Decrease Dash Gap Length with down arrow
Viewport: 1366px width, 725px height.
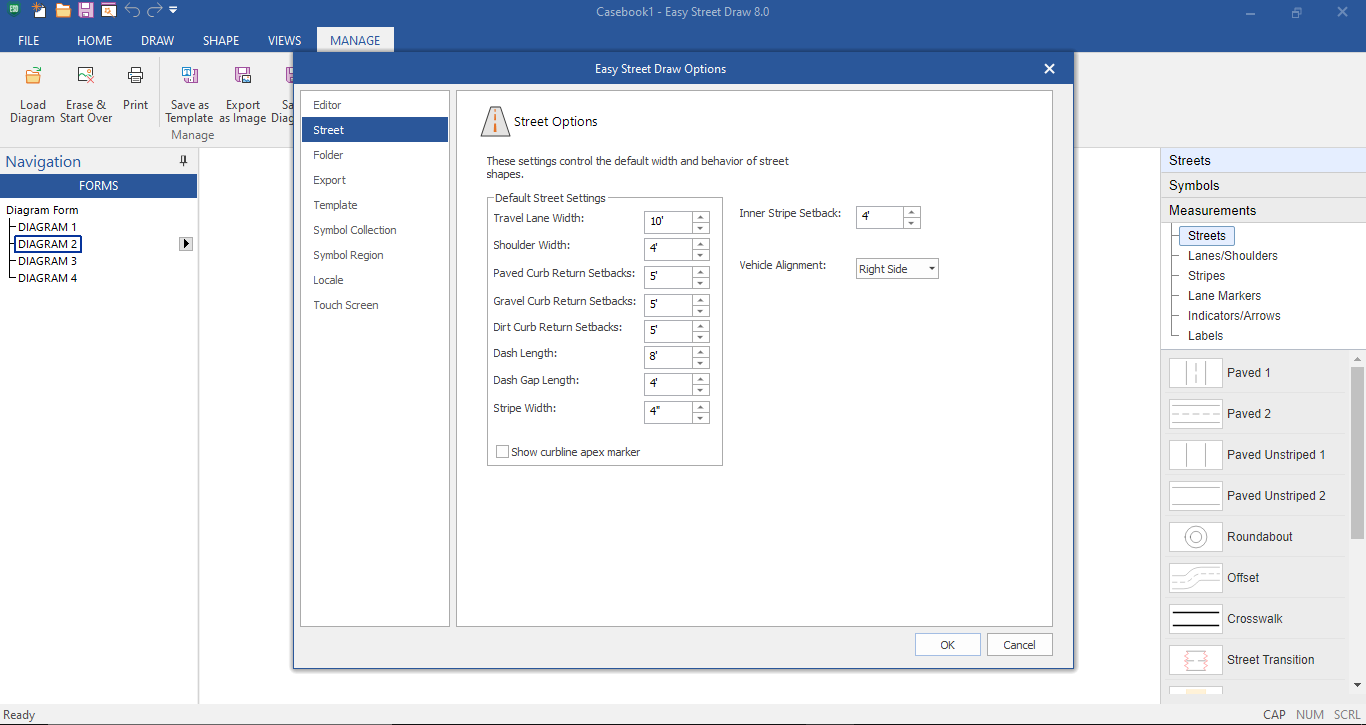pyautogui.click(x=701, y=390)
